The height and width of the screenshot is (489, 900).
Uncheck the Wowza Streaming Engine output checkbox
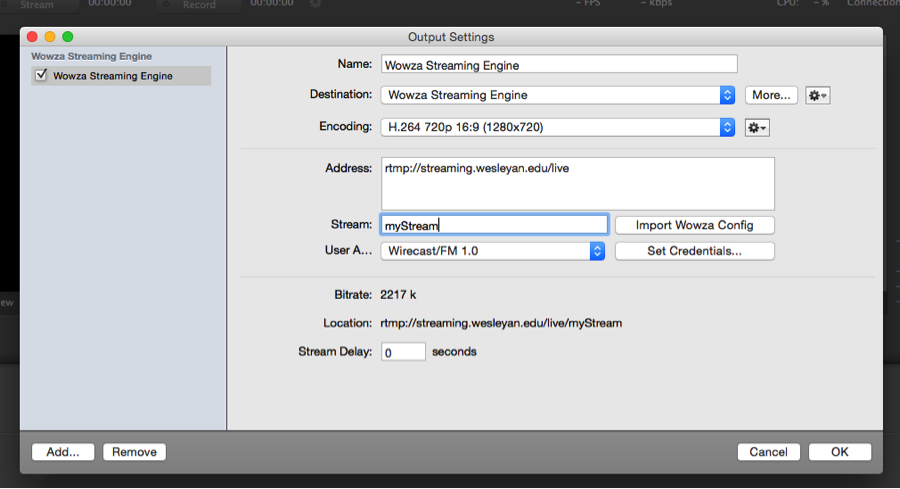41,75
